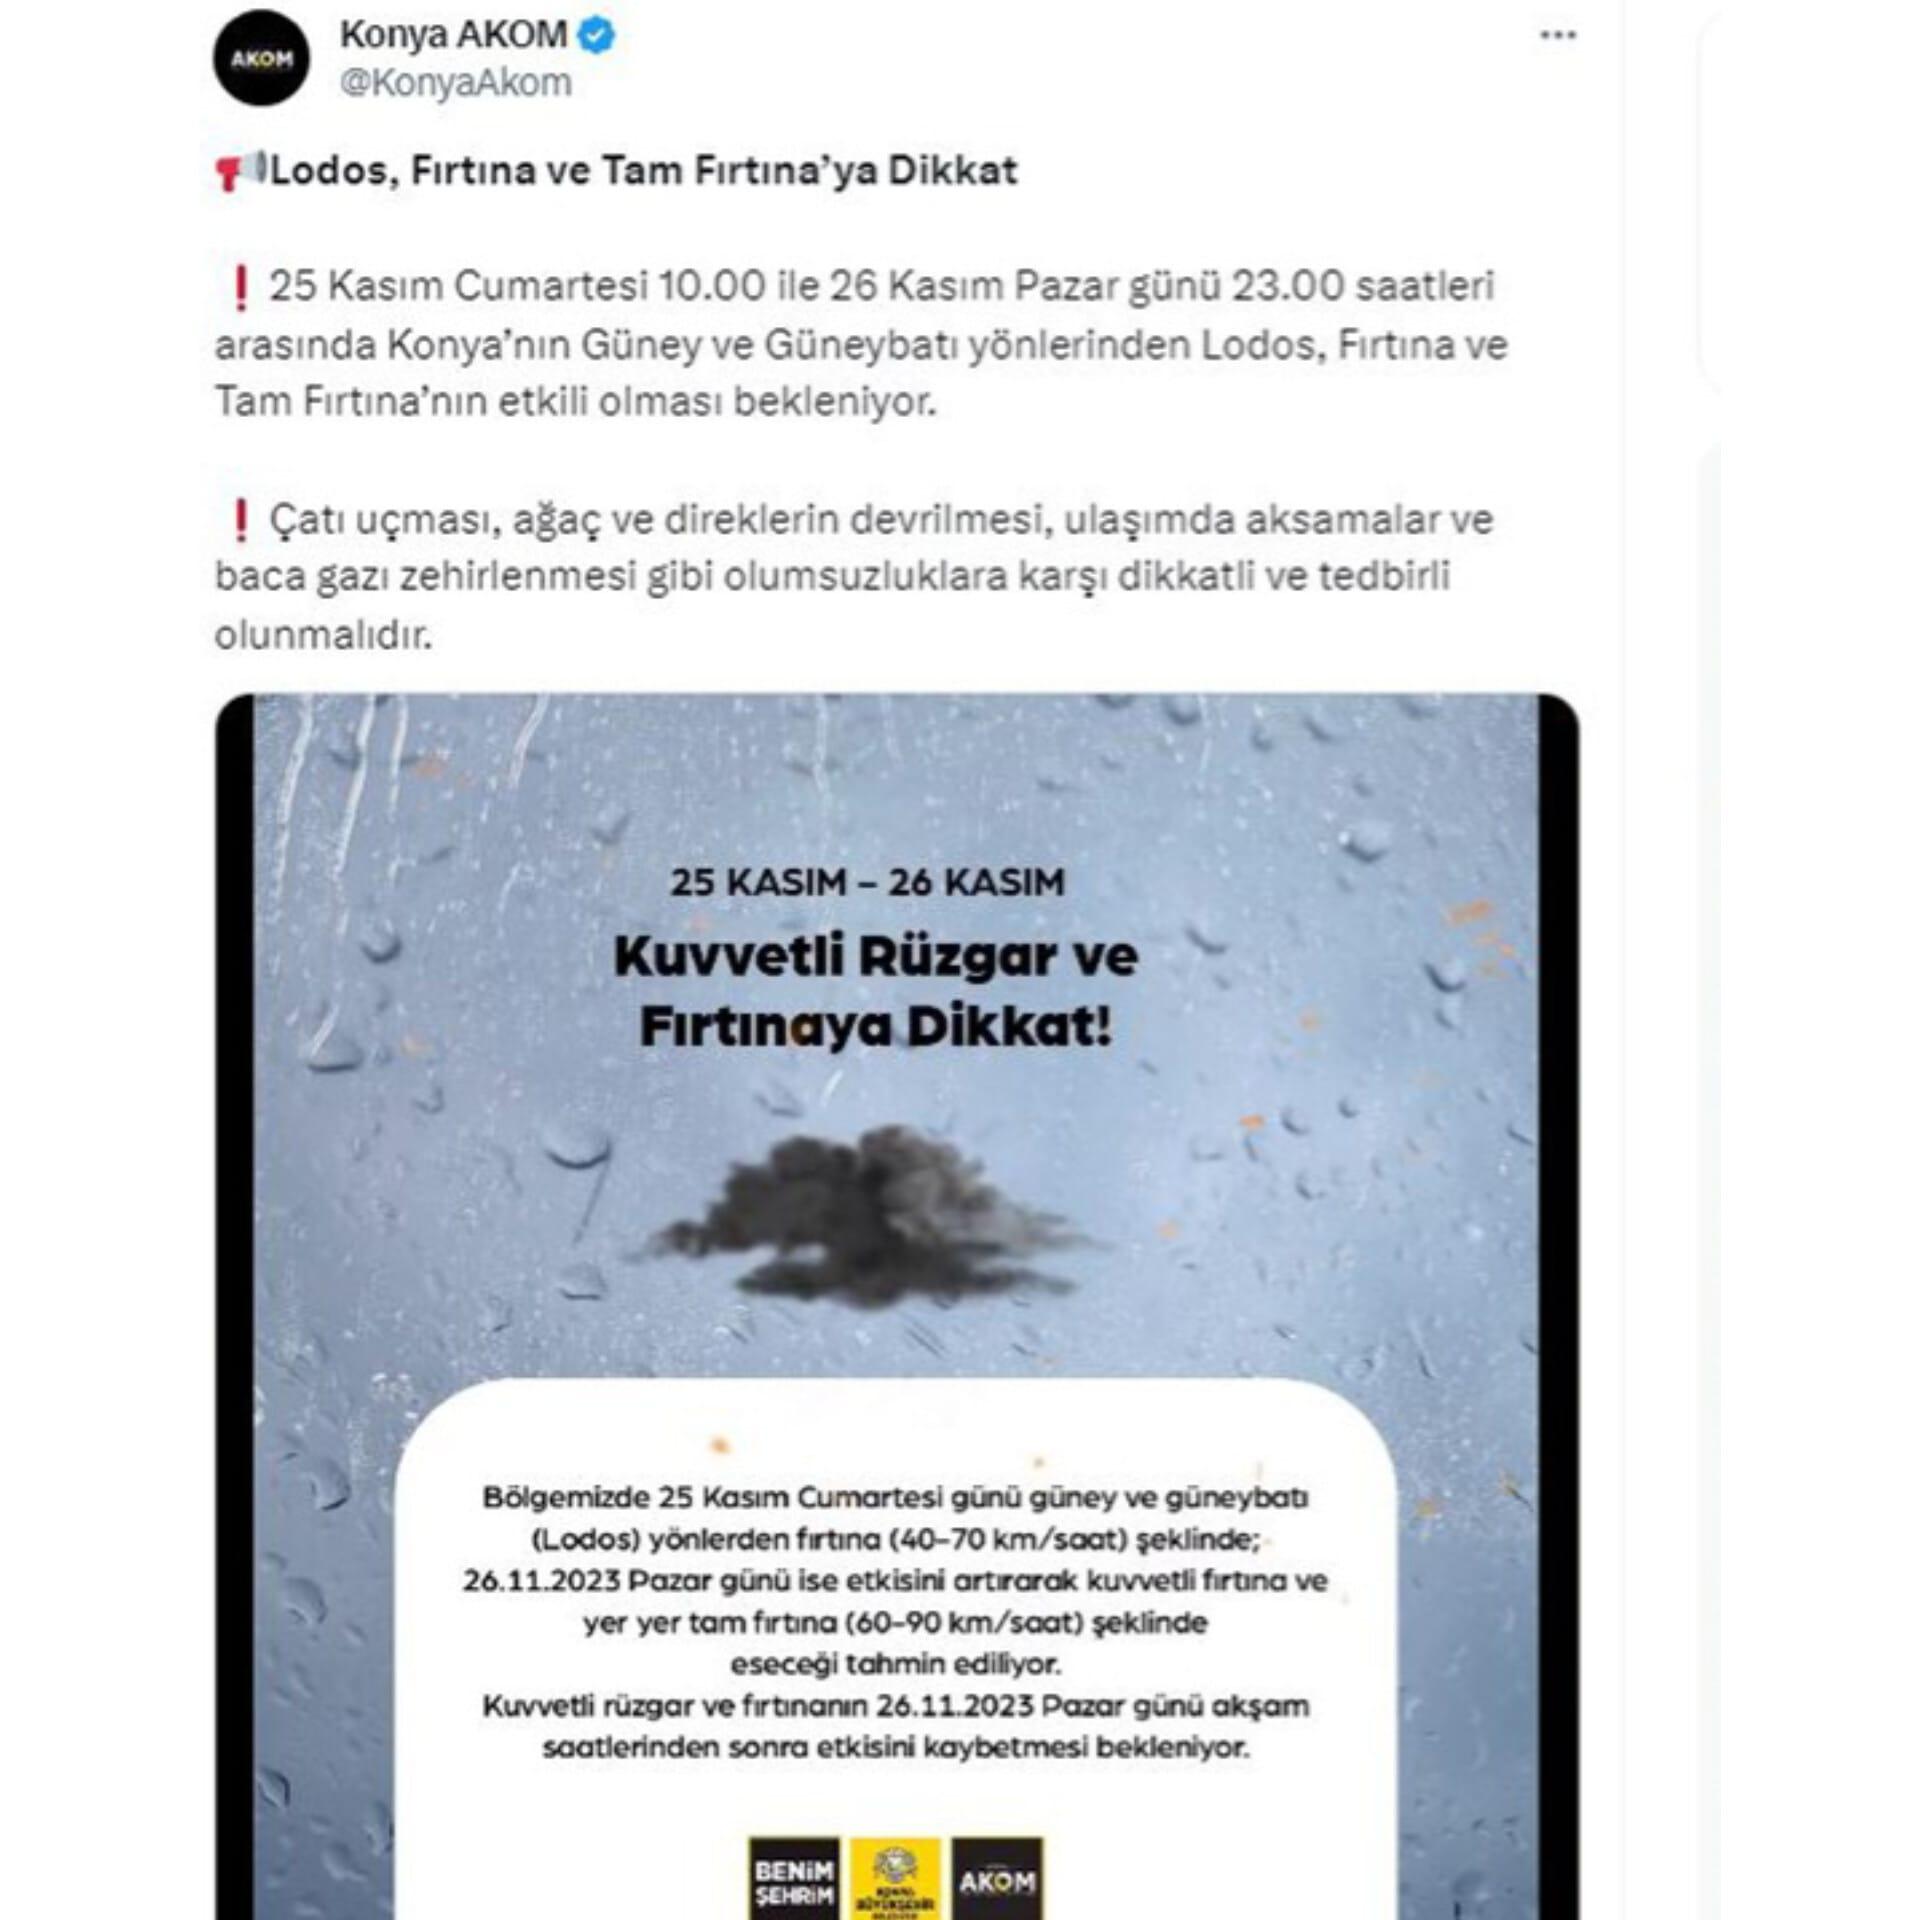
Task: Click tweet headline "Lodos, Fırtına ve Tam Fırtına'ya Dikkat"
Action: click(x=644, y=170)
